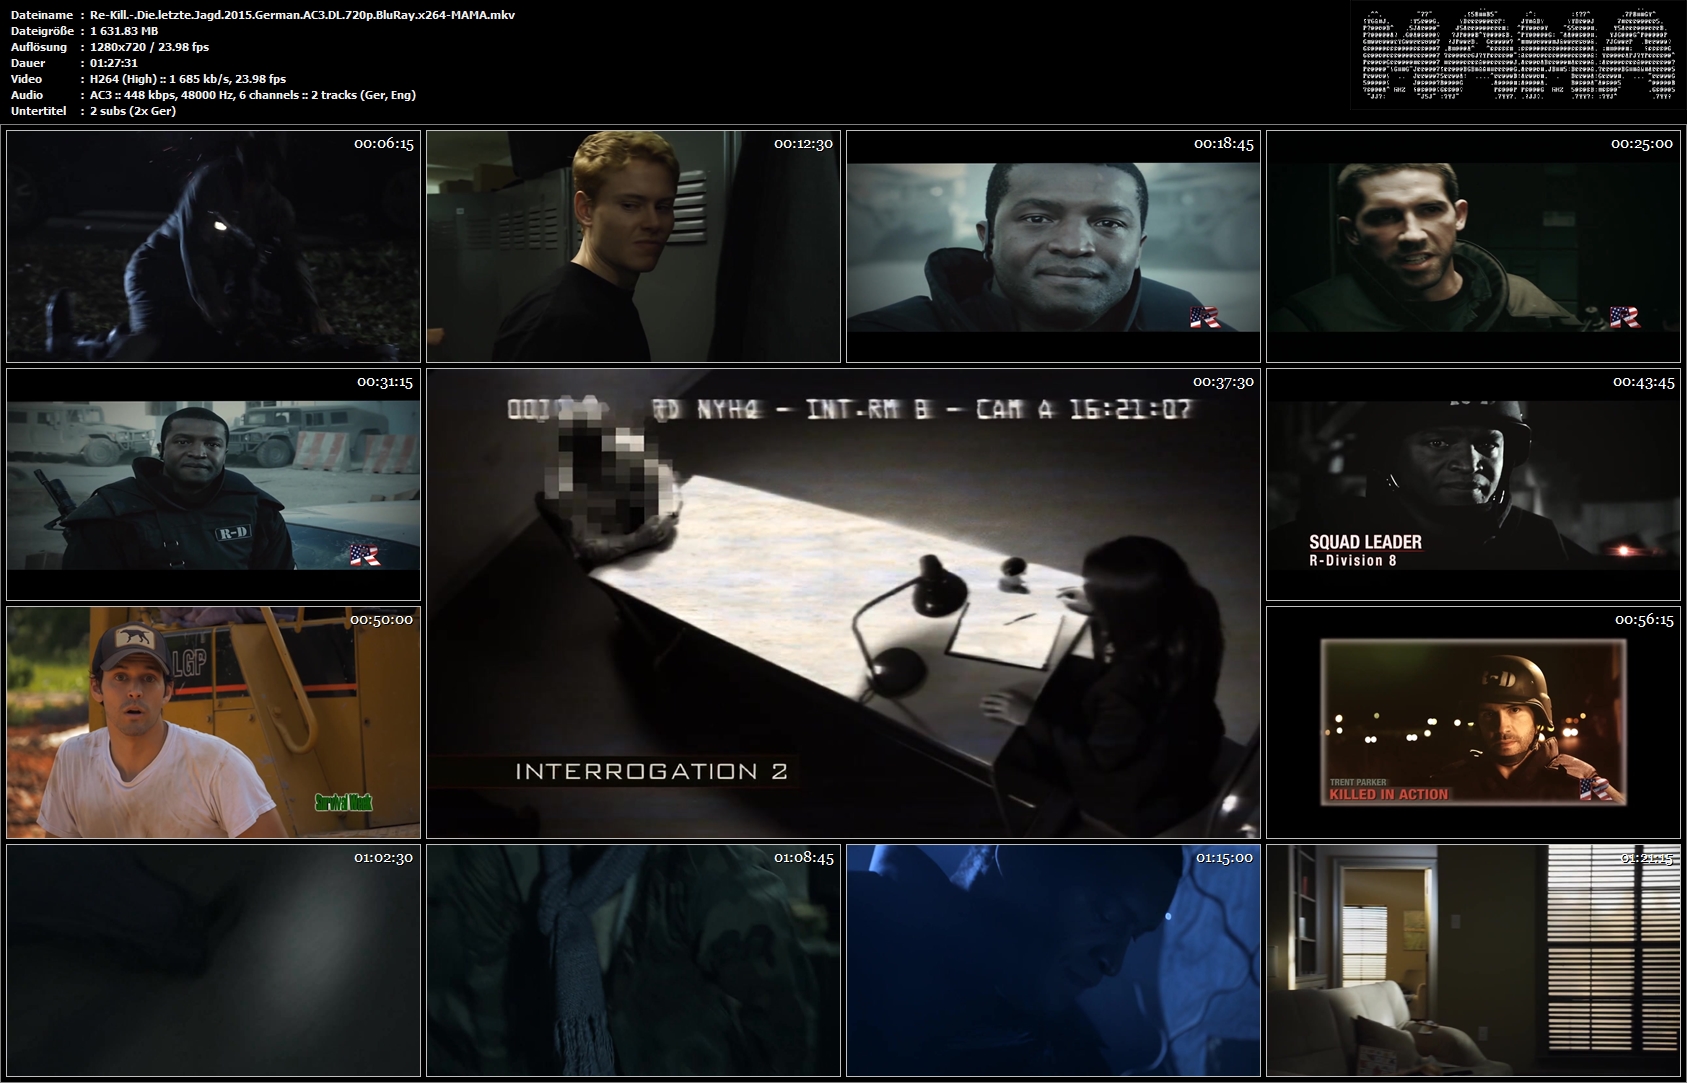1687x1083 pixels.
Task: Open the 00:43:45 squad leader frame
Action: pyautogui.click(x=1473, y=484)
